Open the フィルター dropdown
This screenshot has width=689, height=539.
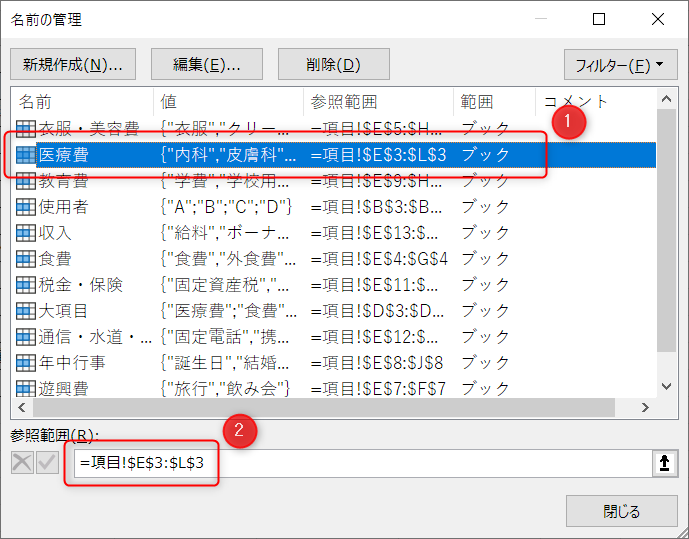click(620, 65)
